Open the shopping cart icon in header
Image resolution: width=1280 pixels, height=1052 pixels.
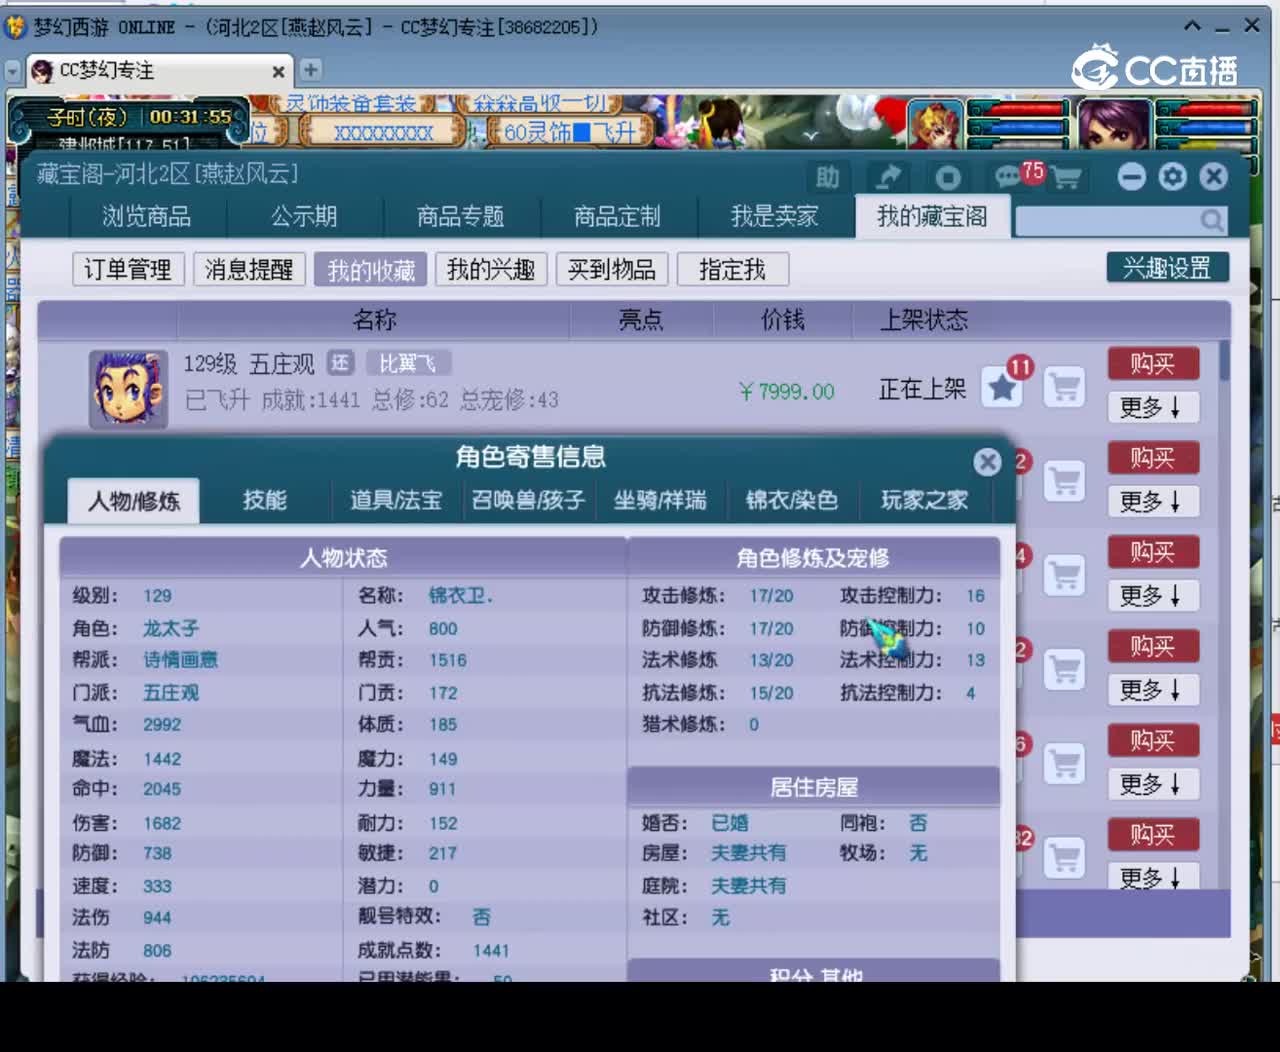coord(1067,178)
